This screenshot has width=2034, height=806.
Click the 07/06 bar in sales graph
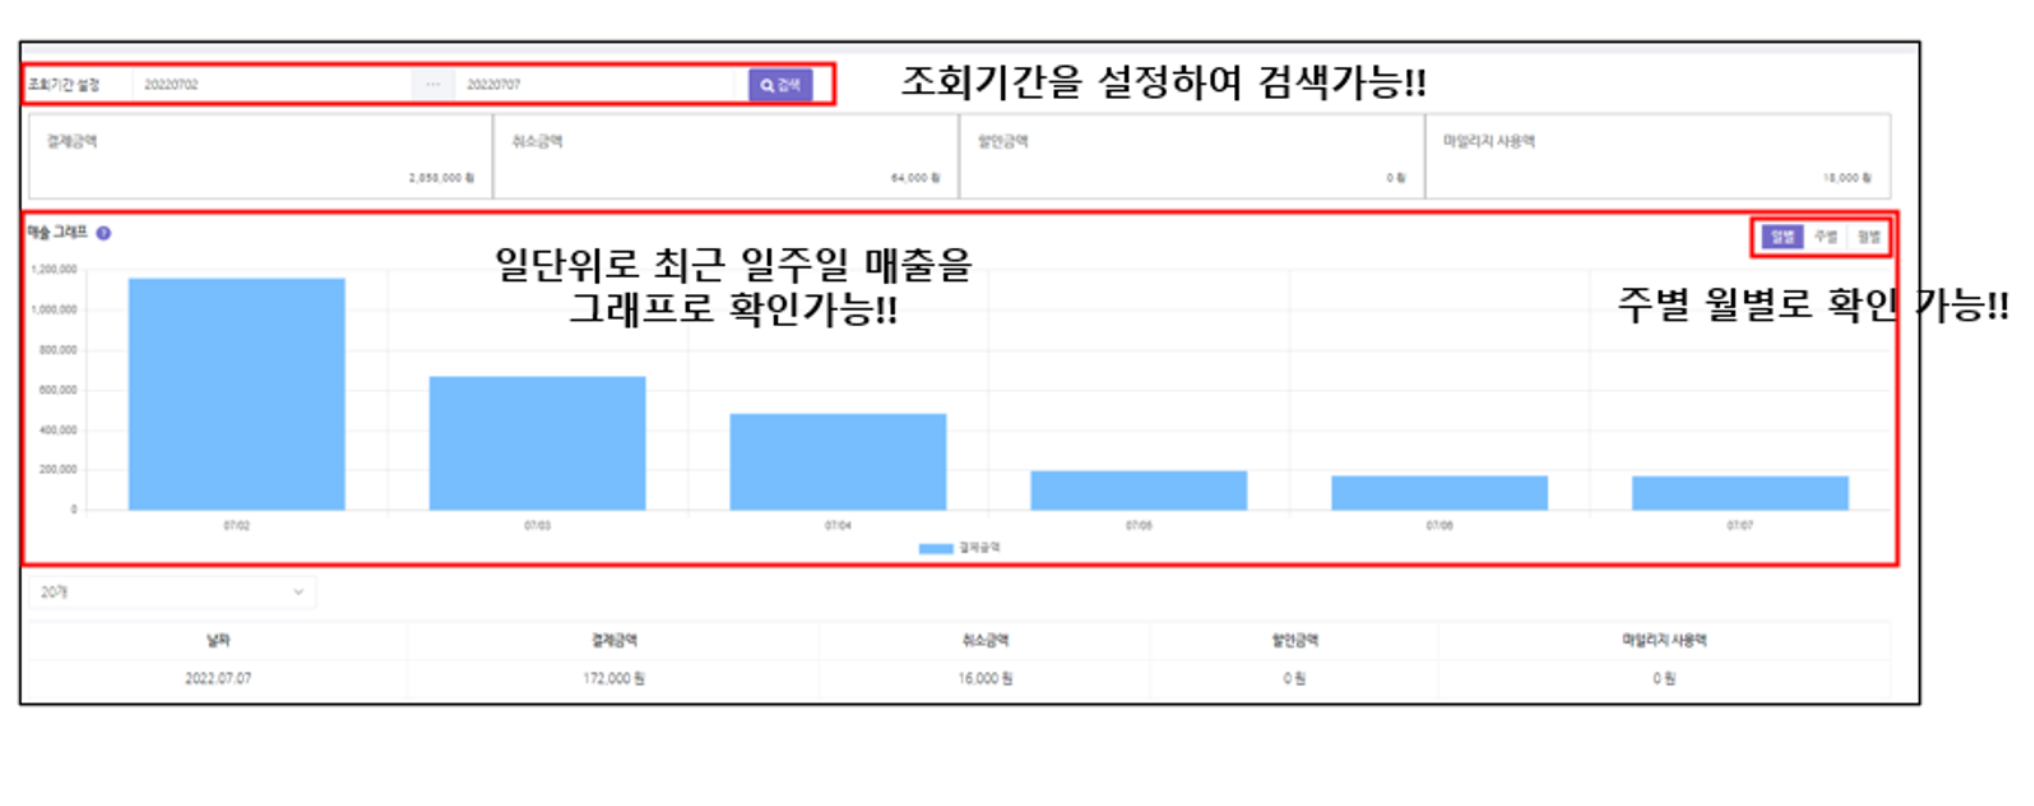pos(1440,493)
